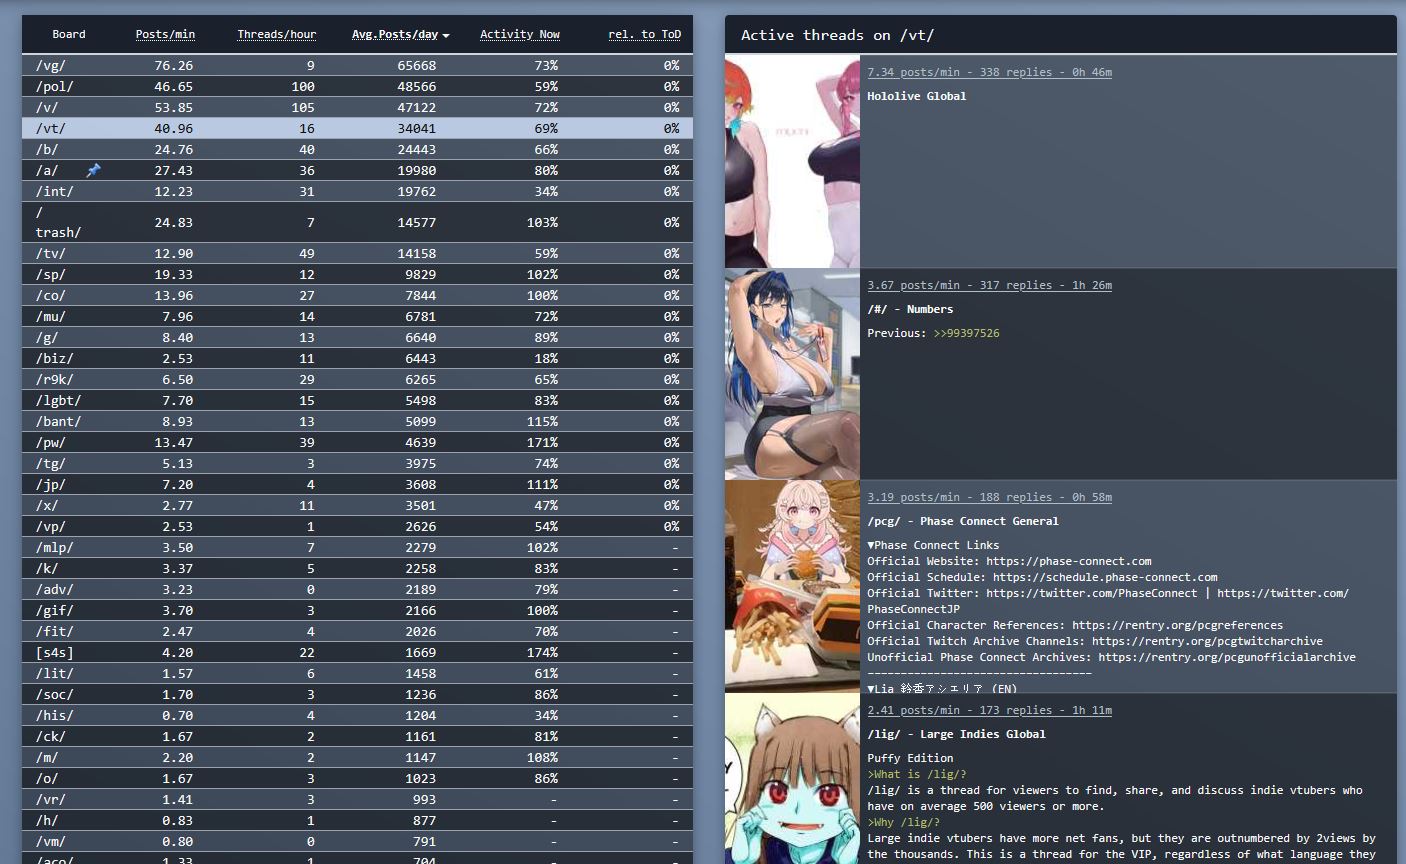Click the Hololive Global thread title
Viewport: 1406px width, 864px height.
[916, 96]
